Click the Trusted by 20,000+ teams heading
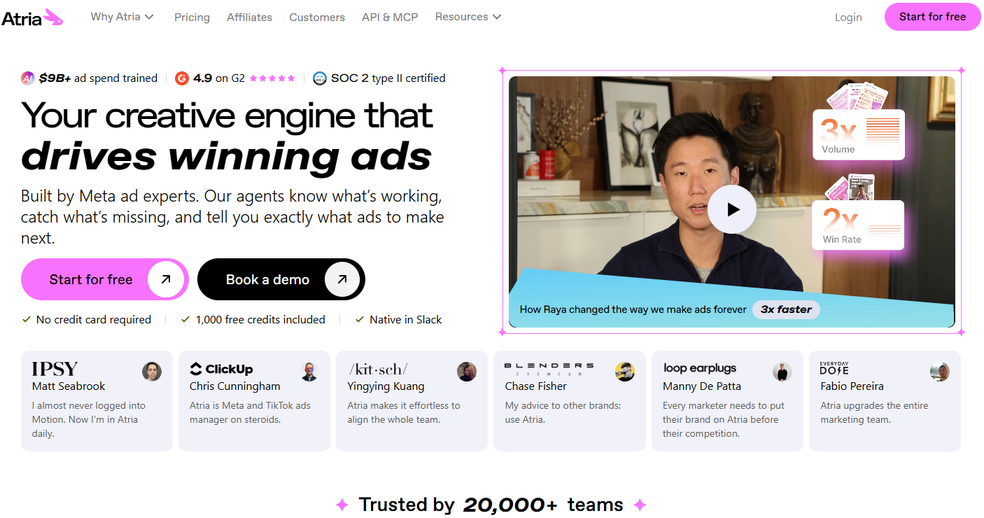The width and height of the screenshot is (984, 518). click(x=491, y=505)
